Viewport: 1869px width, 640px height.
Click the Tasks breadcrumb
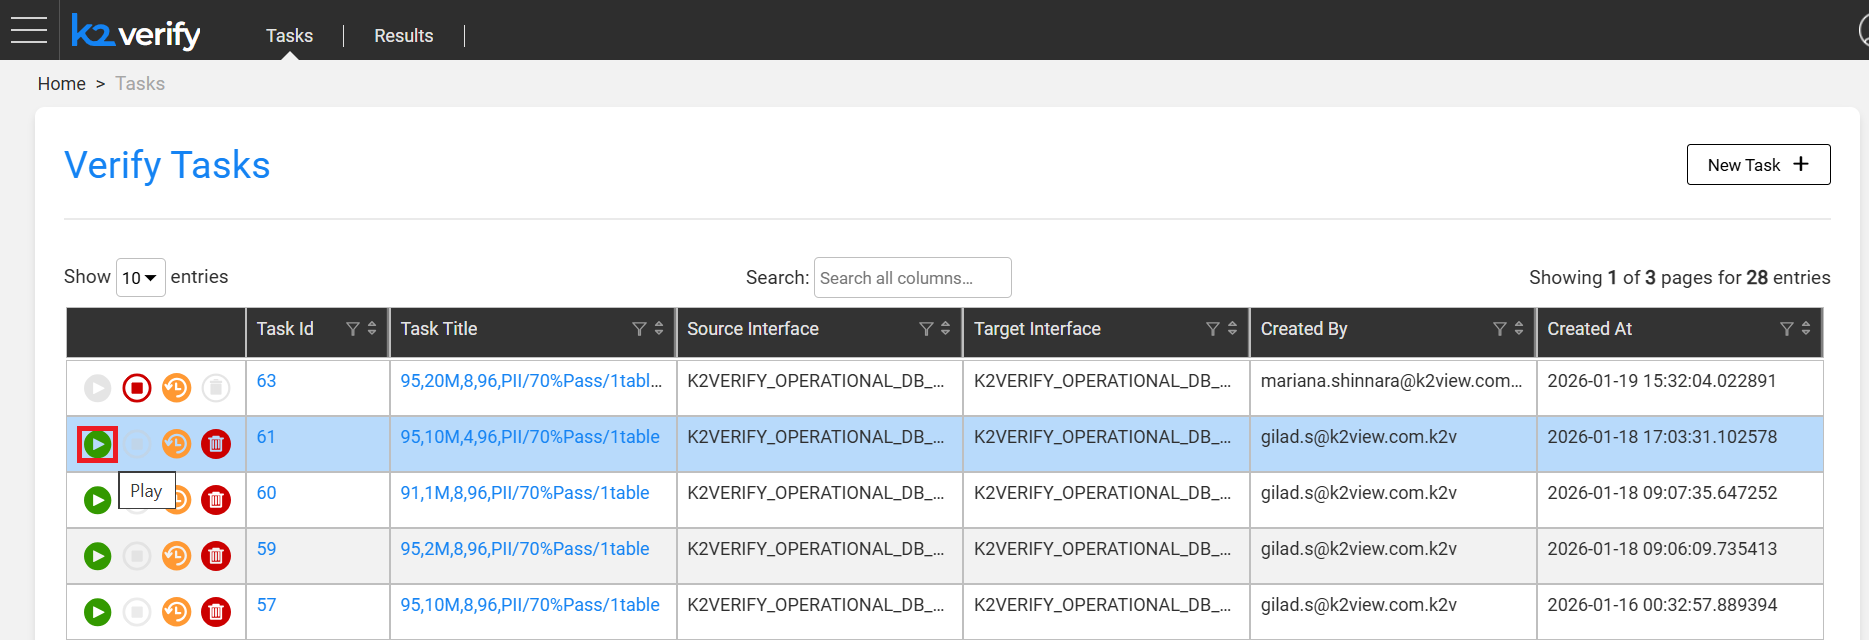pos(140,84)
